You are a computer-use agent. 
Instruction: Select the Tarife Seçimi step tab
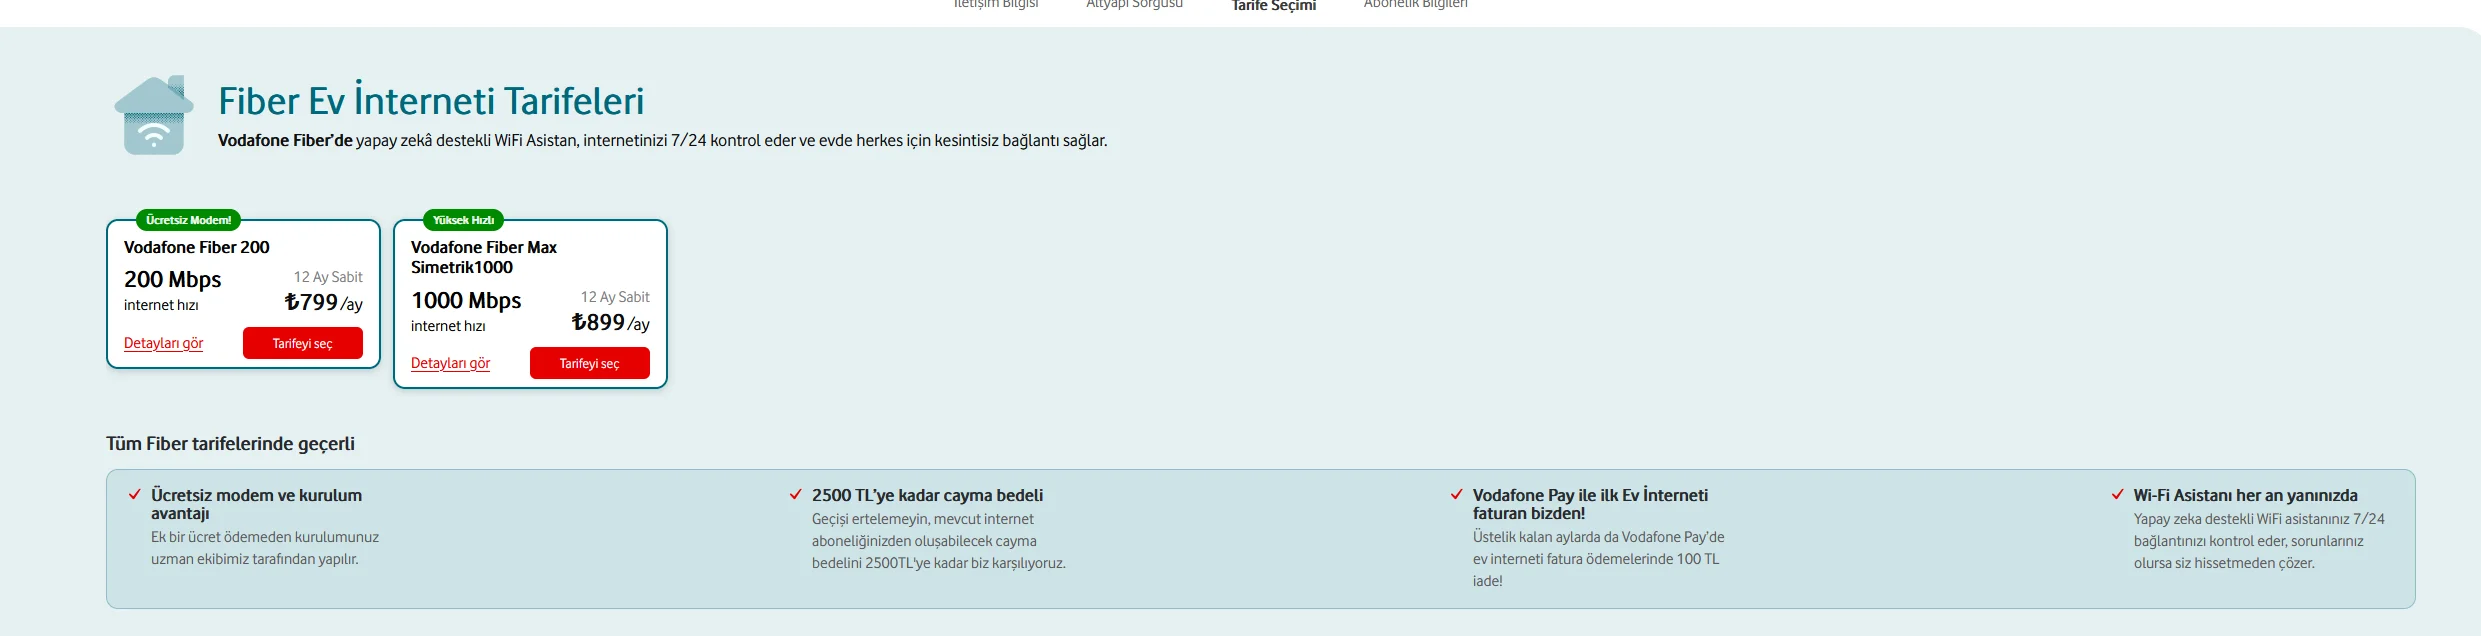[1273, 5]
